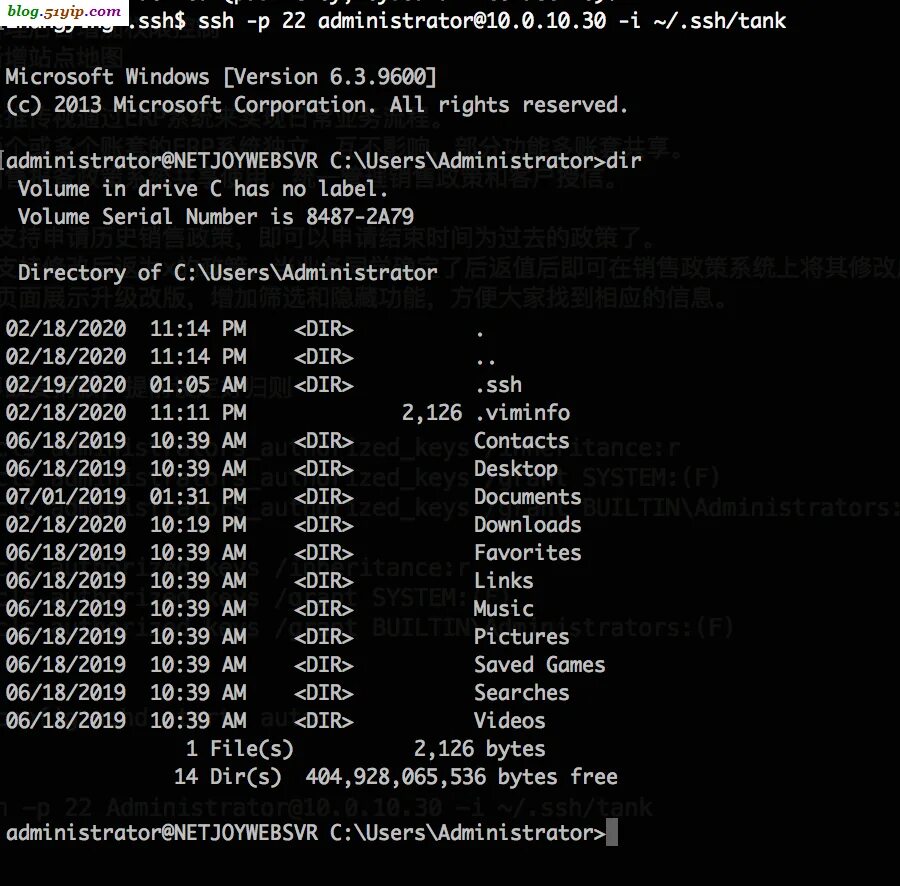Select the Videos directory entry
Screen dimensions: 900x886
(510, 720)
